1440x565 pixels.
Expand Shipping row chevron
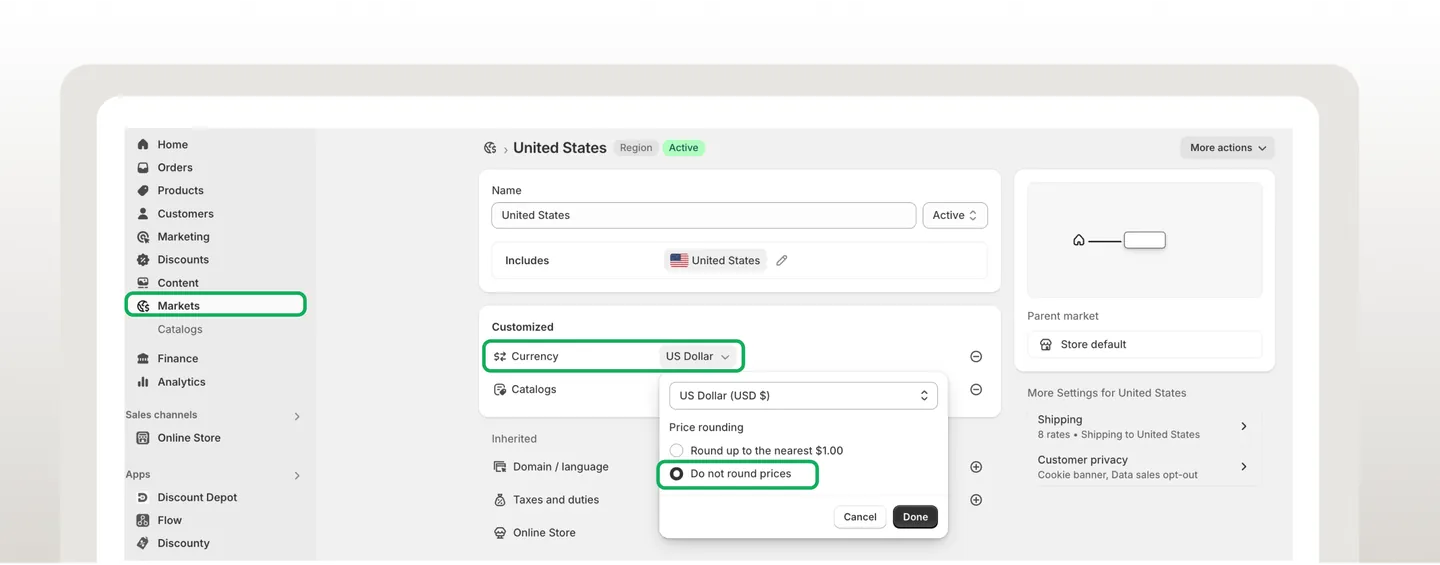coord(1244,427)
